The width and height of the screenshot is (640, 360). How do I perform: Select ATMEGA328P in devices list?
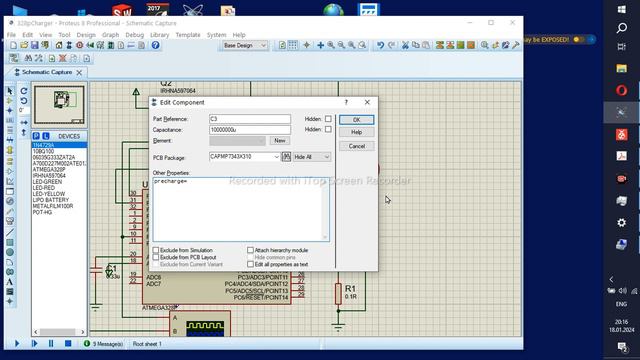49,169
